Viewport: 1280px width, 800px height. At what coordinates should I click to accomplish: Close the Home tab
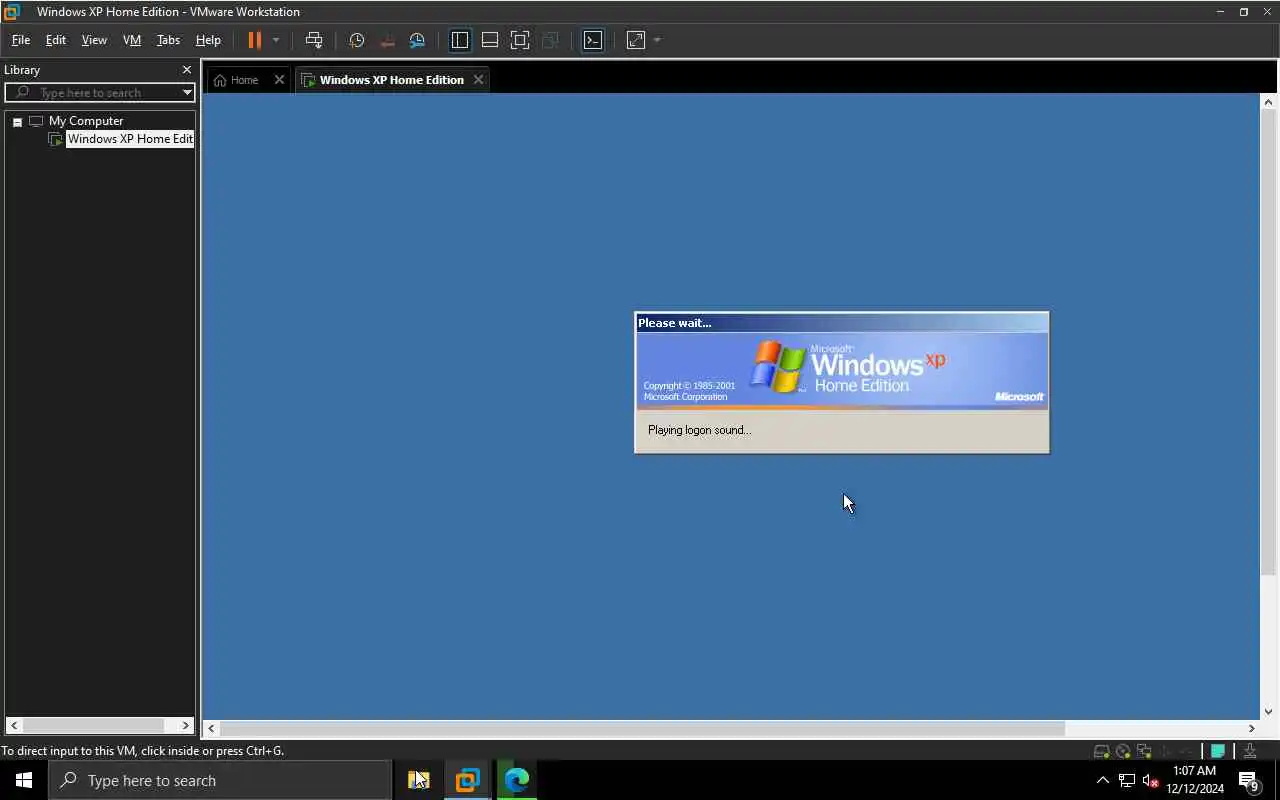point(279,80)
